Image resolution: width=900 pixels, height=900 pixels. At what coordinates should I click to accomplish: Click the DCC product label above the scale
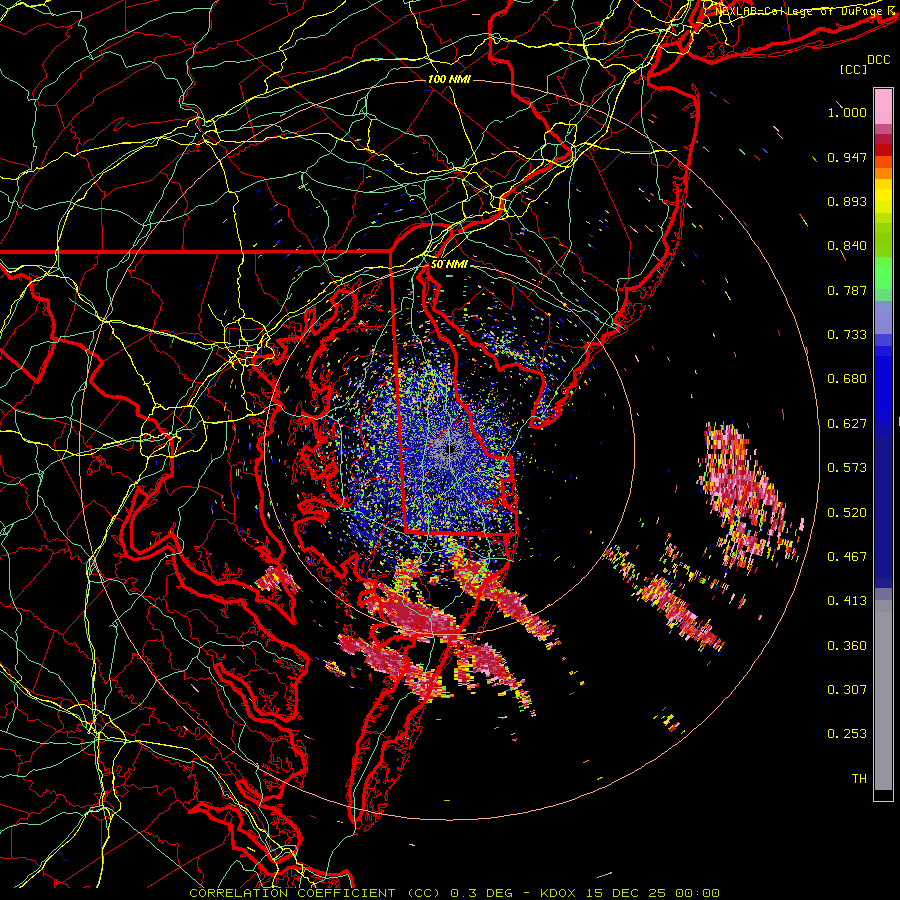[878, 60]
